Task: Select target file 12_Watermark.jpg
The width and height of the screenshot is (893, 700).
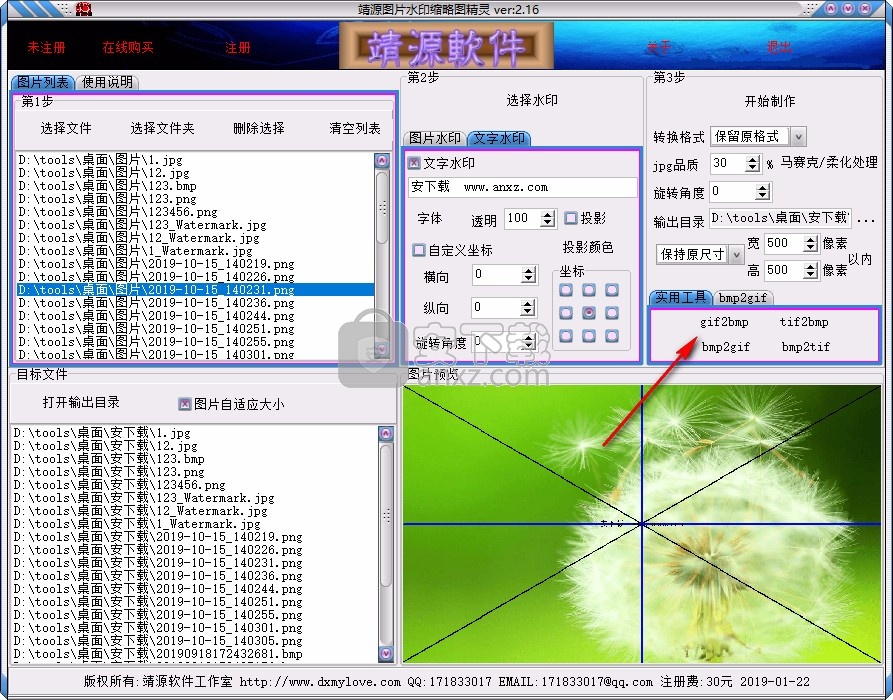Action: pos(140,511)
